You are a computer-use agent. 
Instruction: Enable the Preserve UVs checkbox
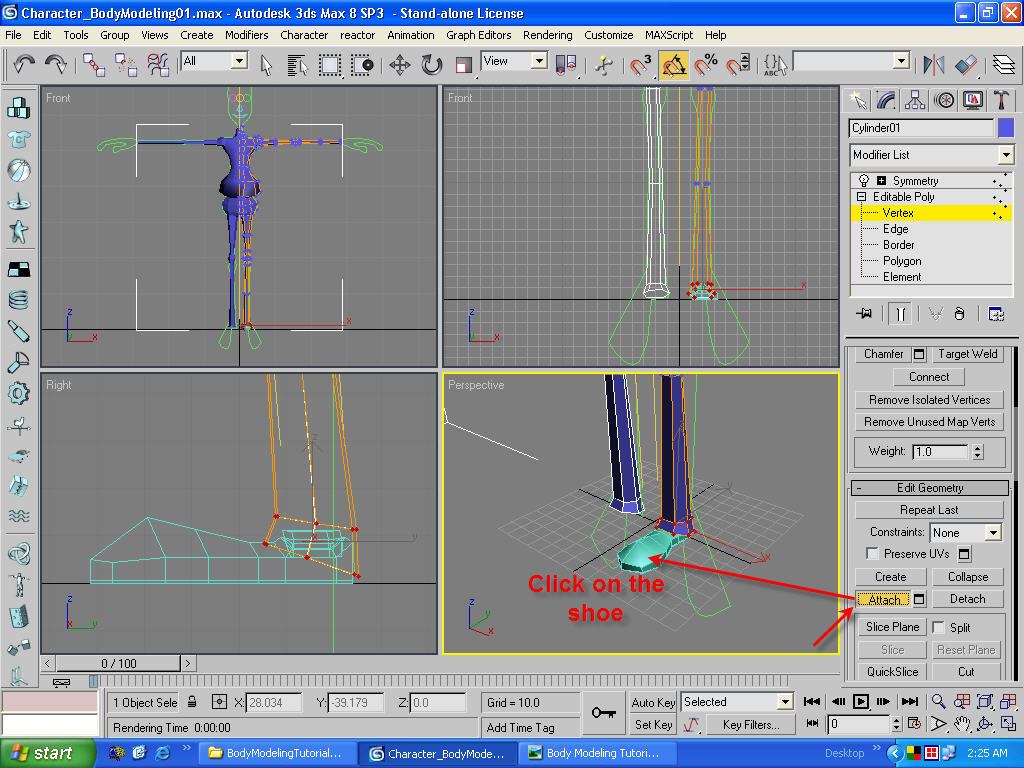872,554
